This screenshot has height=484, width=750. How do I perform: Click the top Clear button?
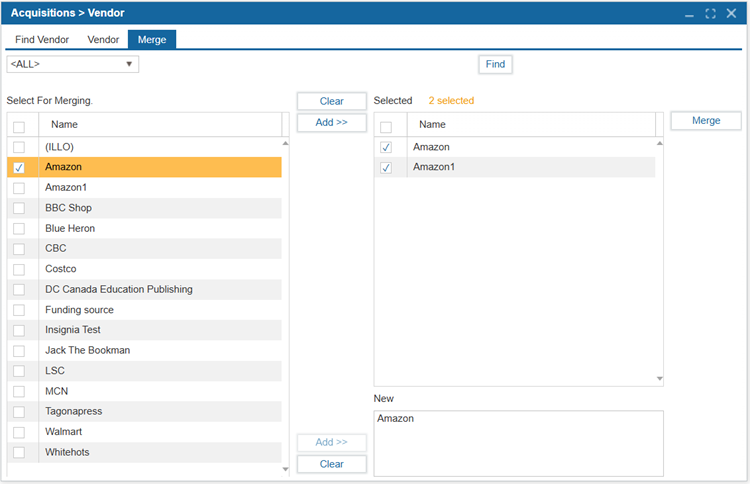(x=331, y=101)
